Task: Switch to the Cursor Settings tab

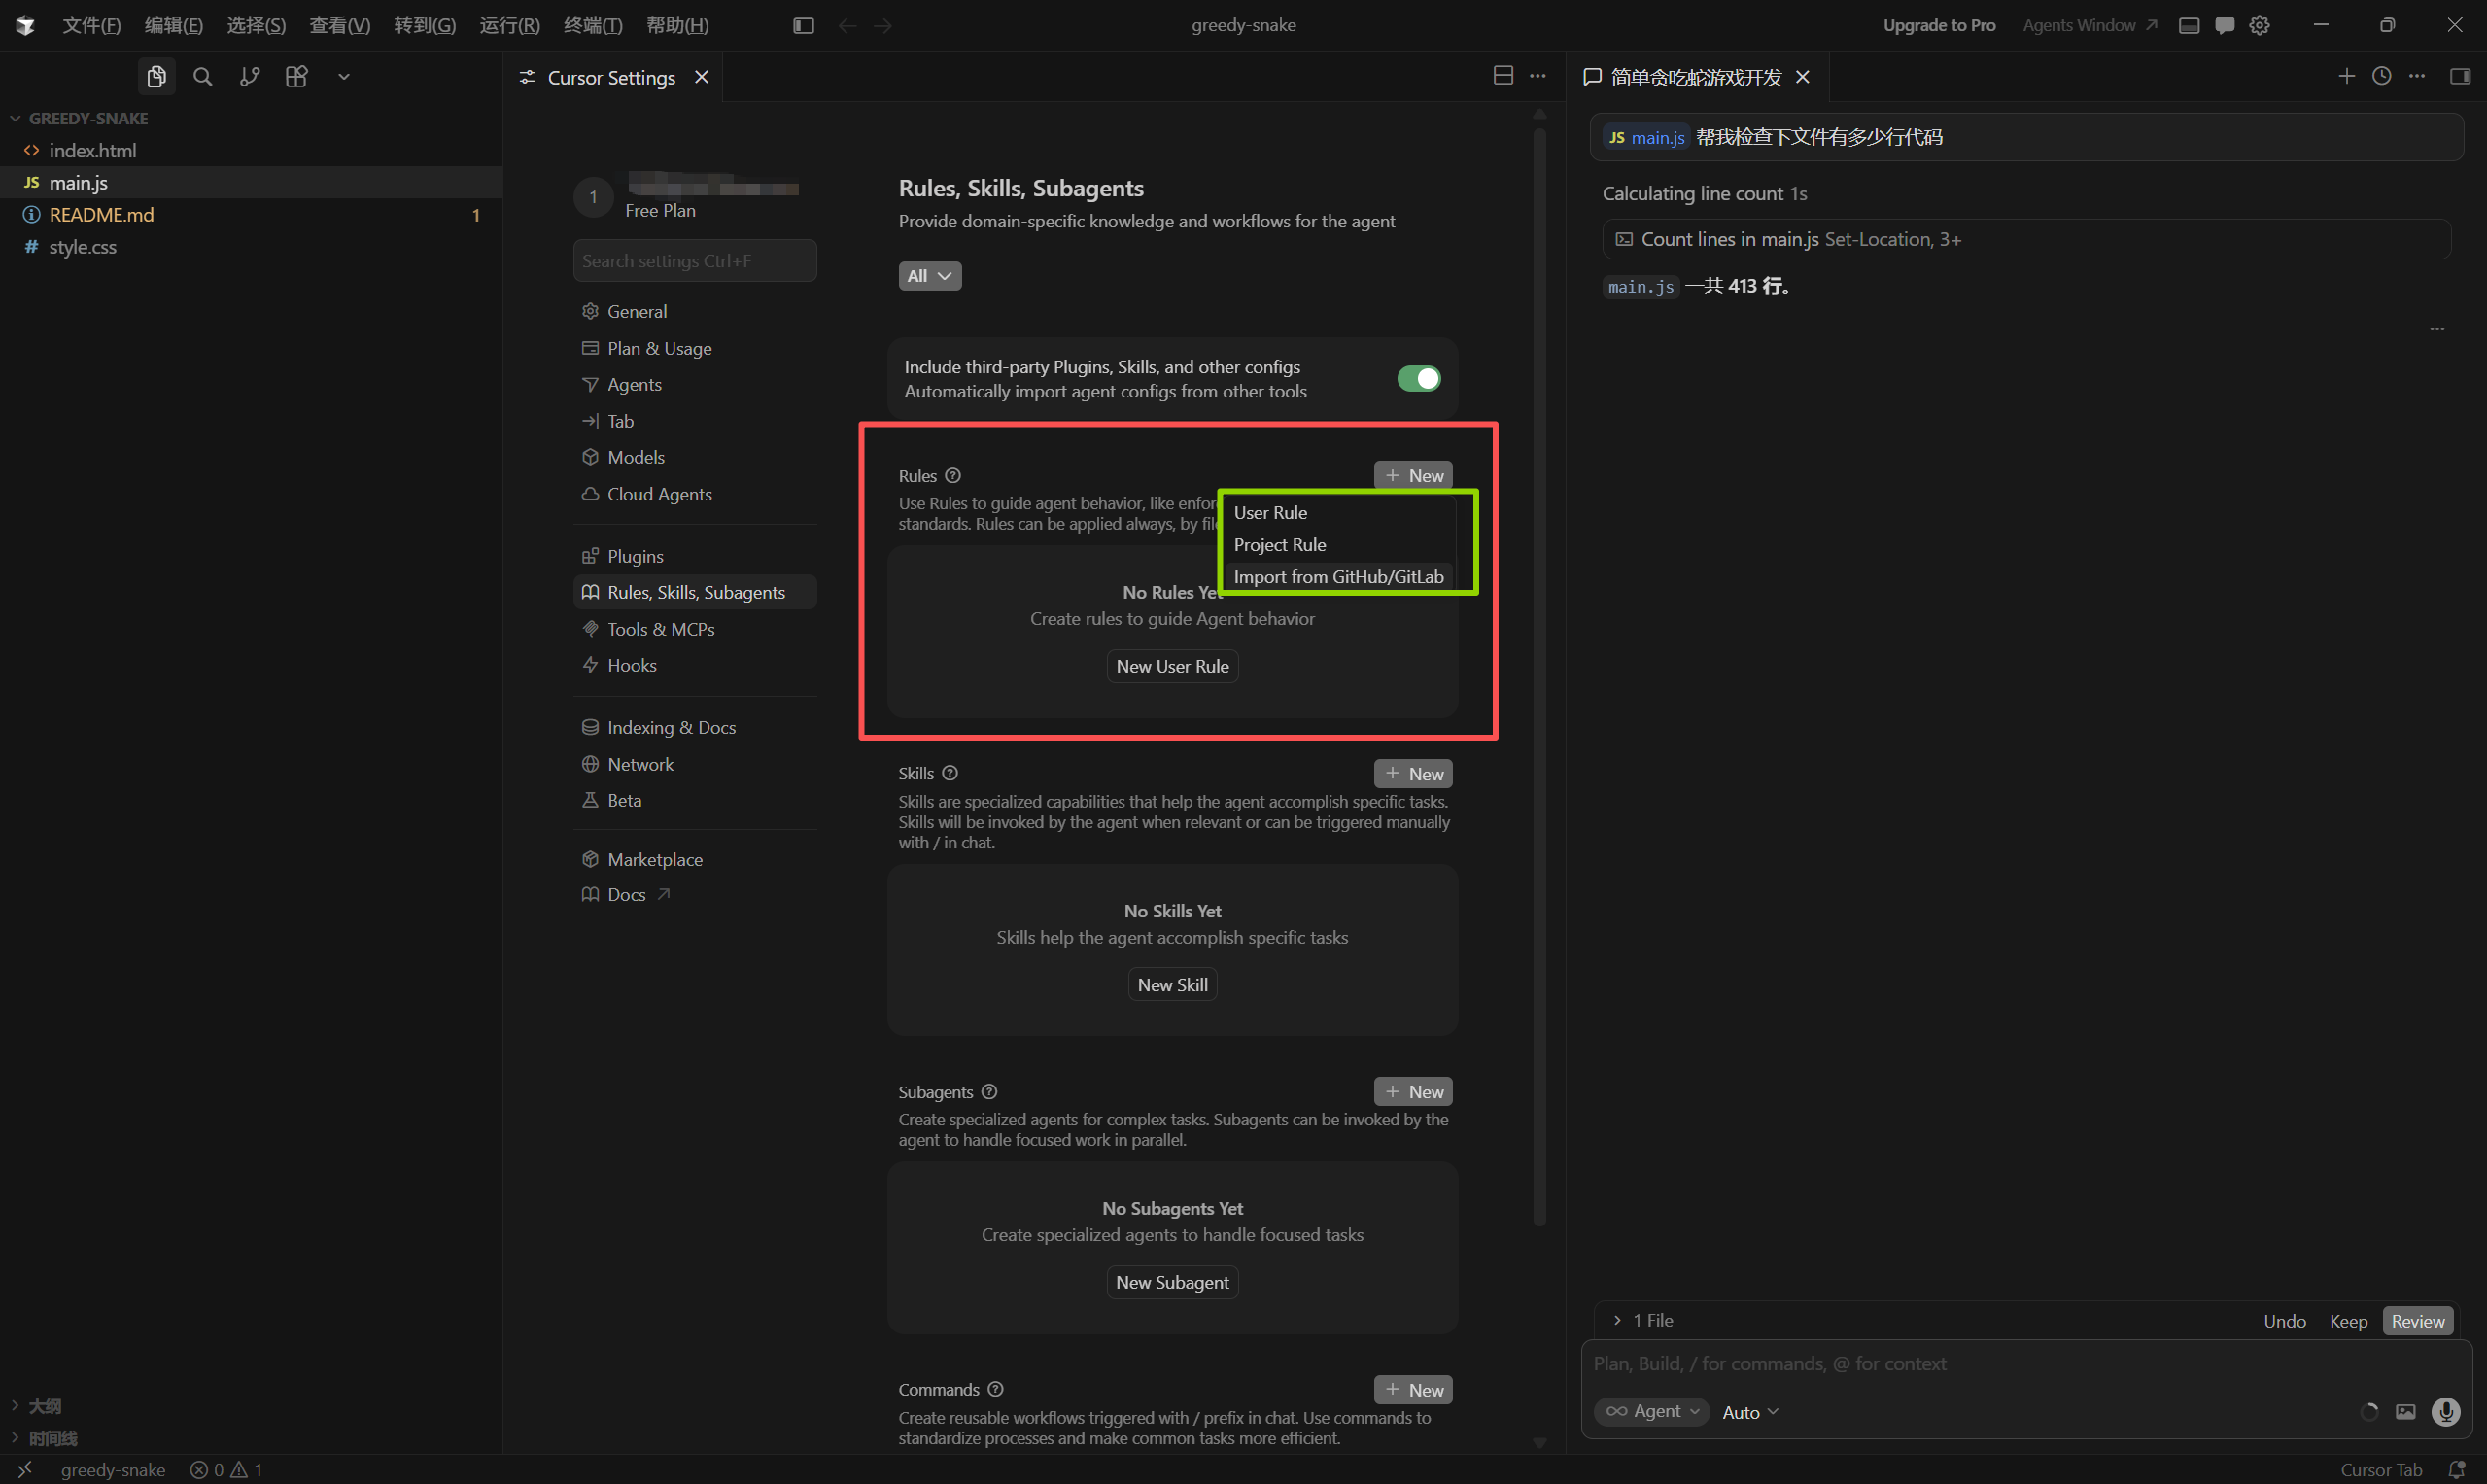Action: click(611, 77)
